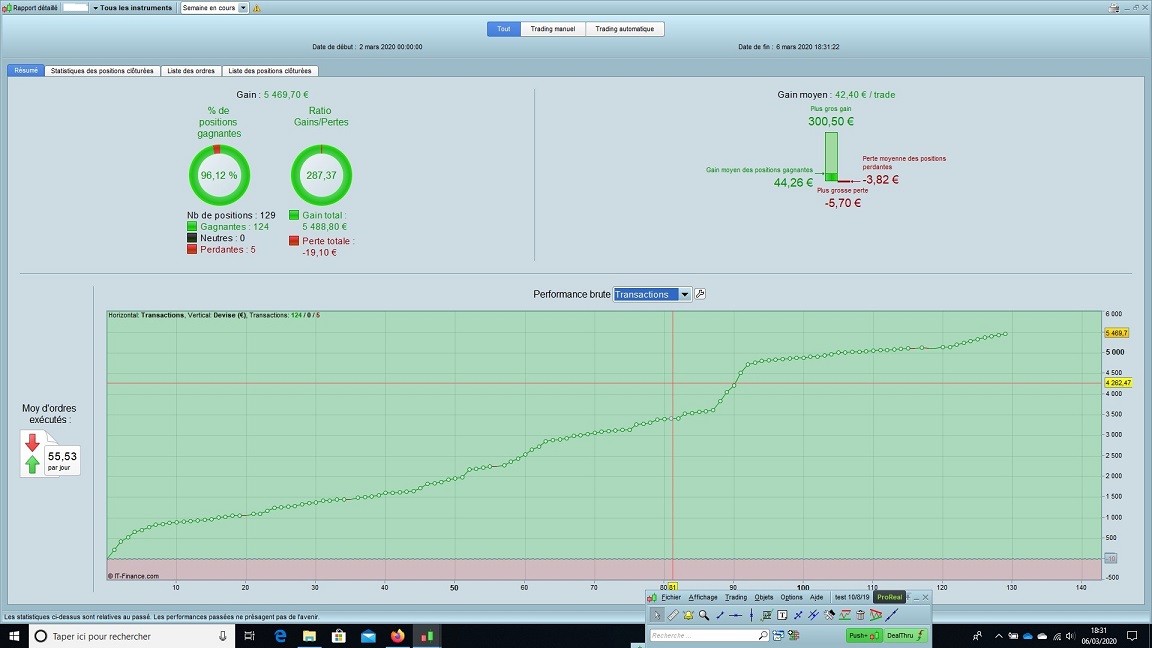Click the chart indicator tool icon
This screenshot has height=648, width=1152.
tap(766, 615)
